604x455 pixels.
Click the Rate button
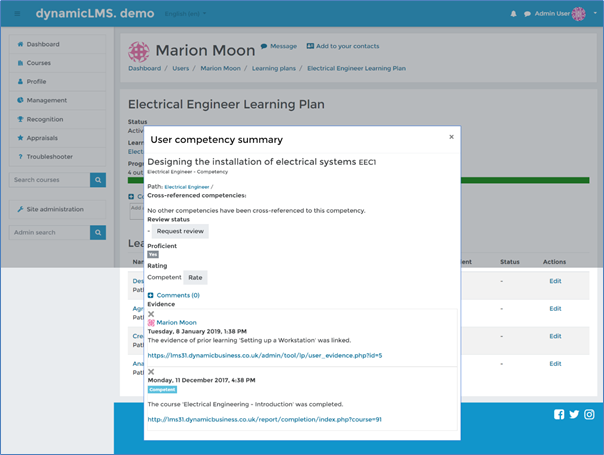[195, 277]
